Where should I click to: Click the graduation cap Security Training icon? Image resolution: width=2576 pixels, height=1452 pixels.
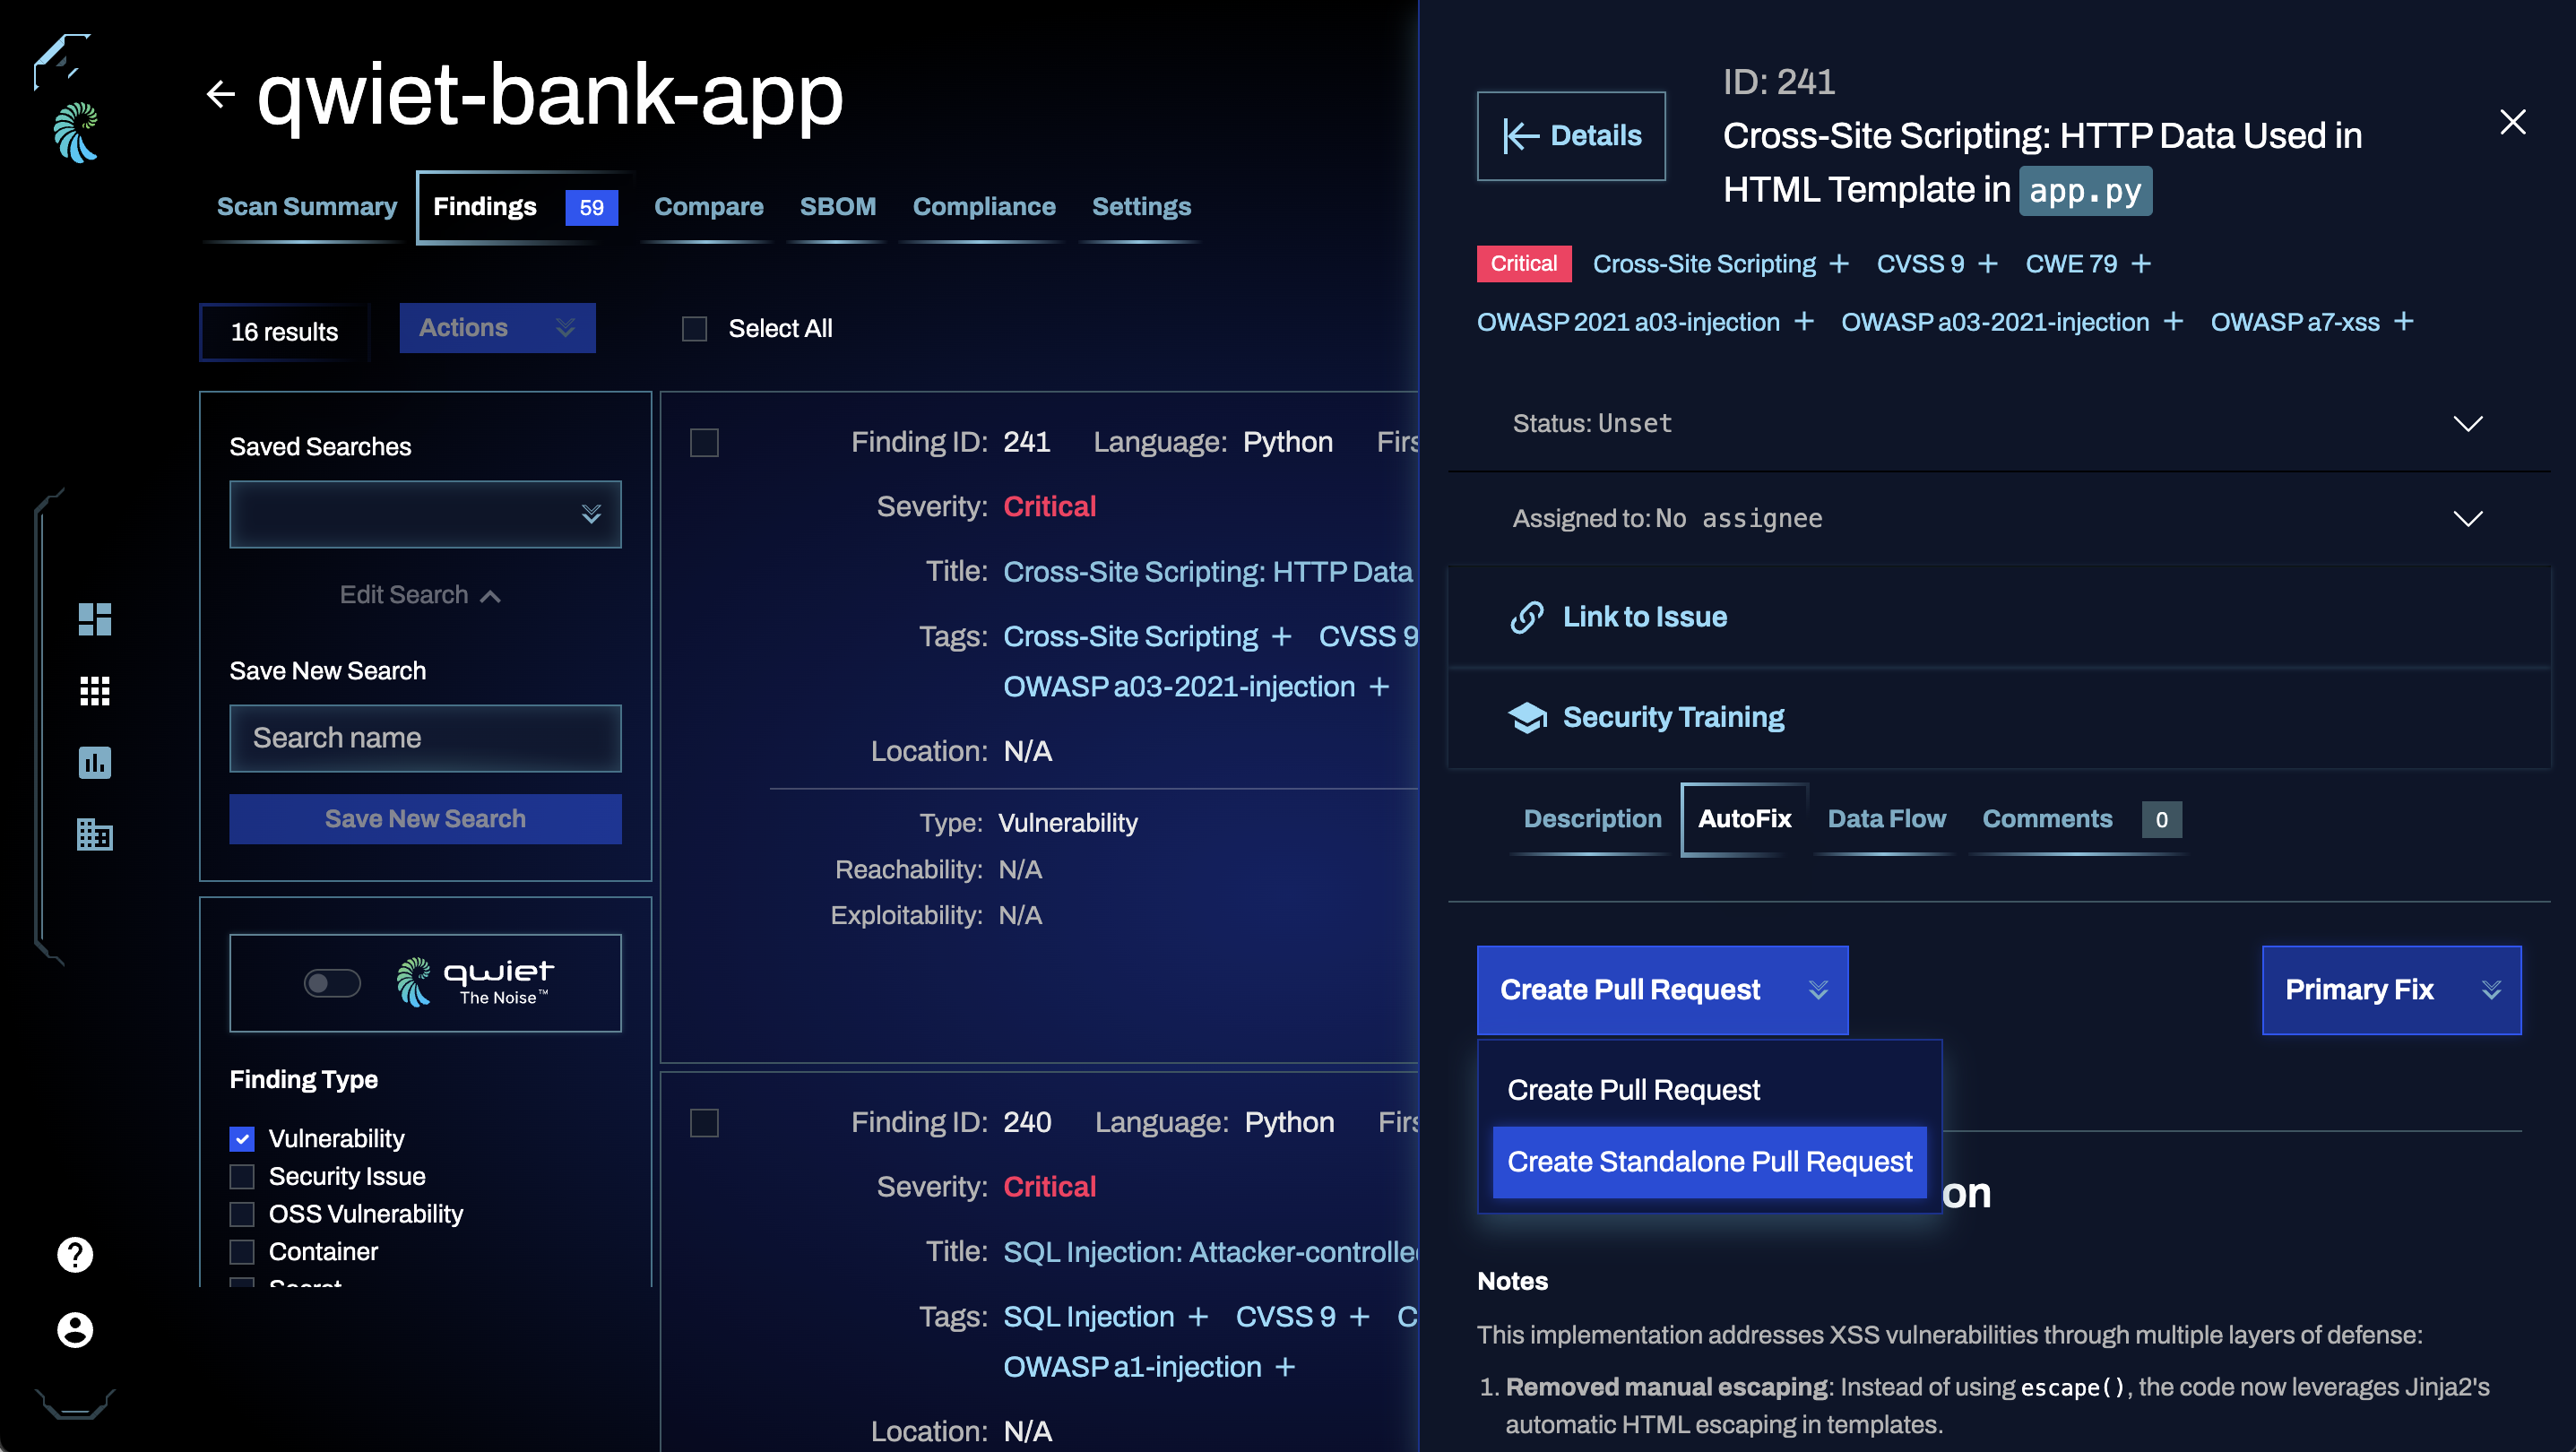tap(1528, 717)
